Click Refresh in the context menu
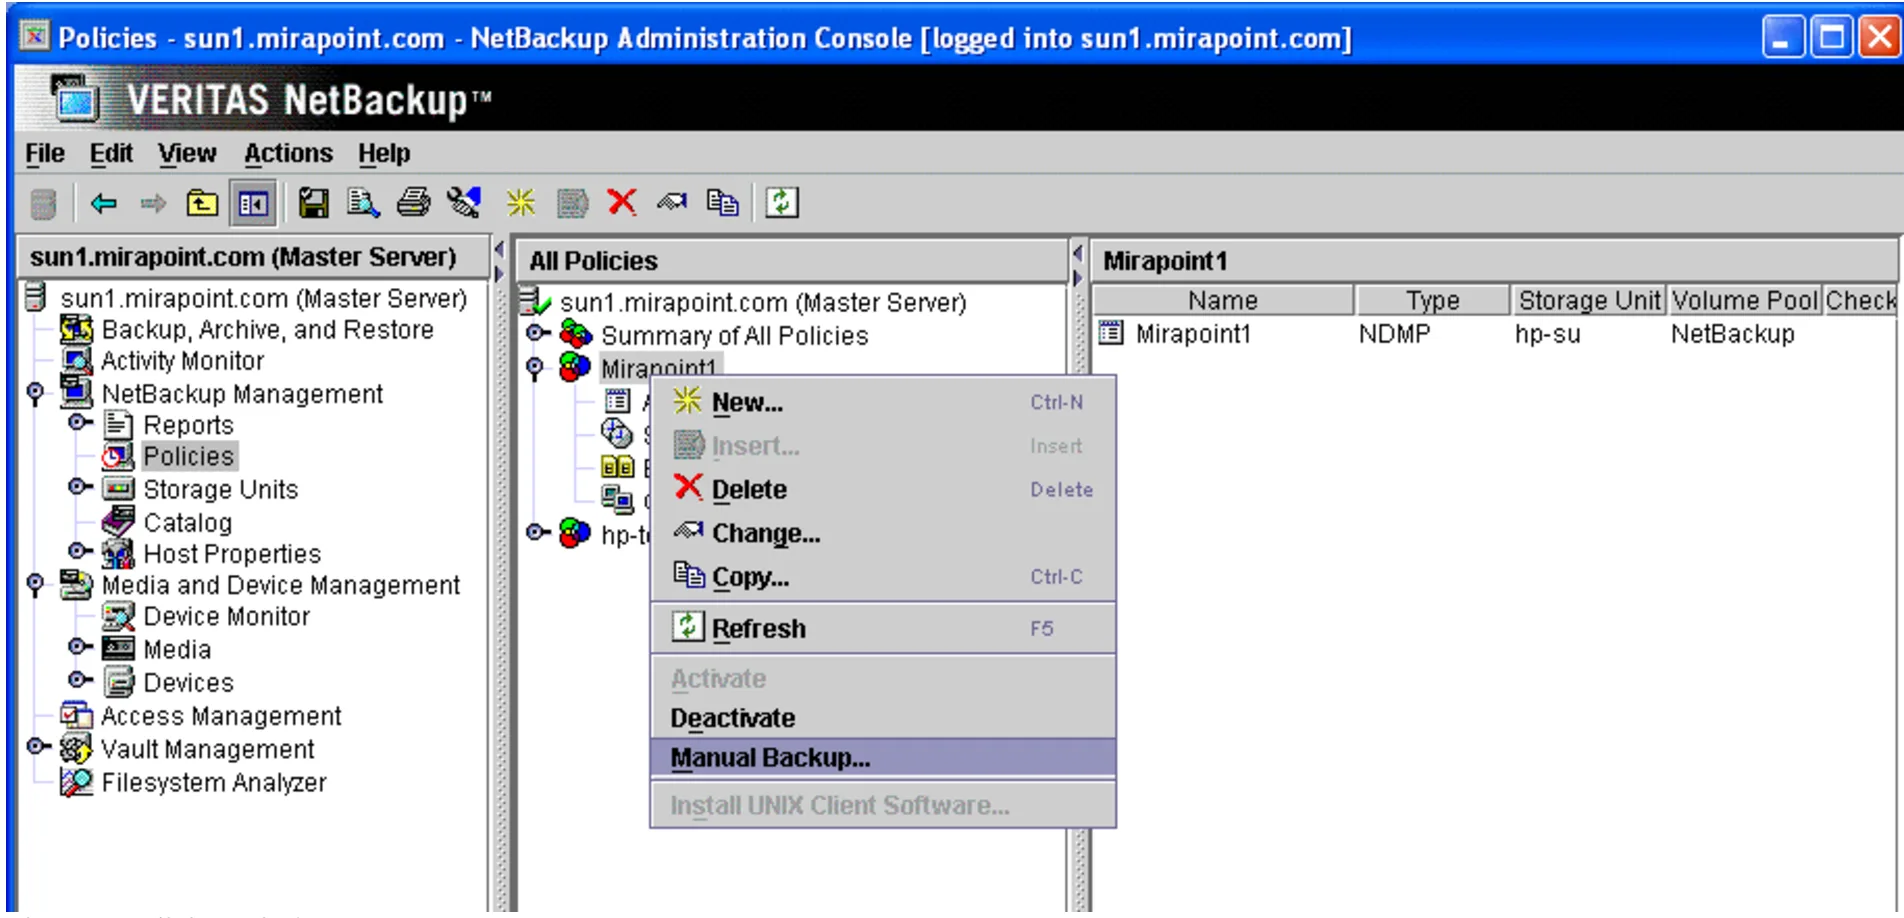Screen dimensions: 1904x918 click(883, 629)
